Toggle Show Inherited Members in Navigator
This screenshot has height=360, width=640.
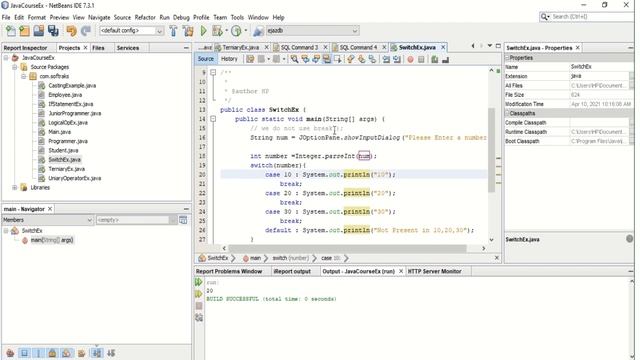point(10,353)
